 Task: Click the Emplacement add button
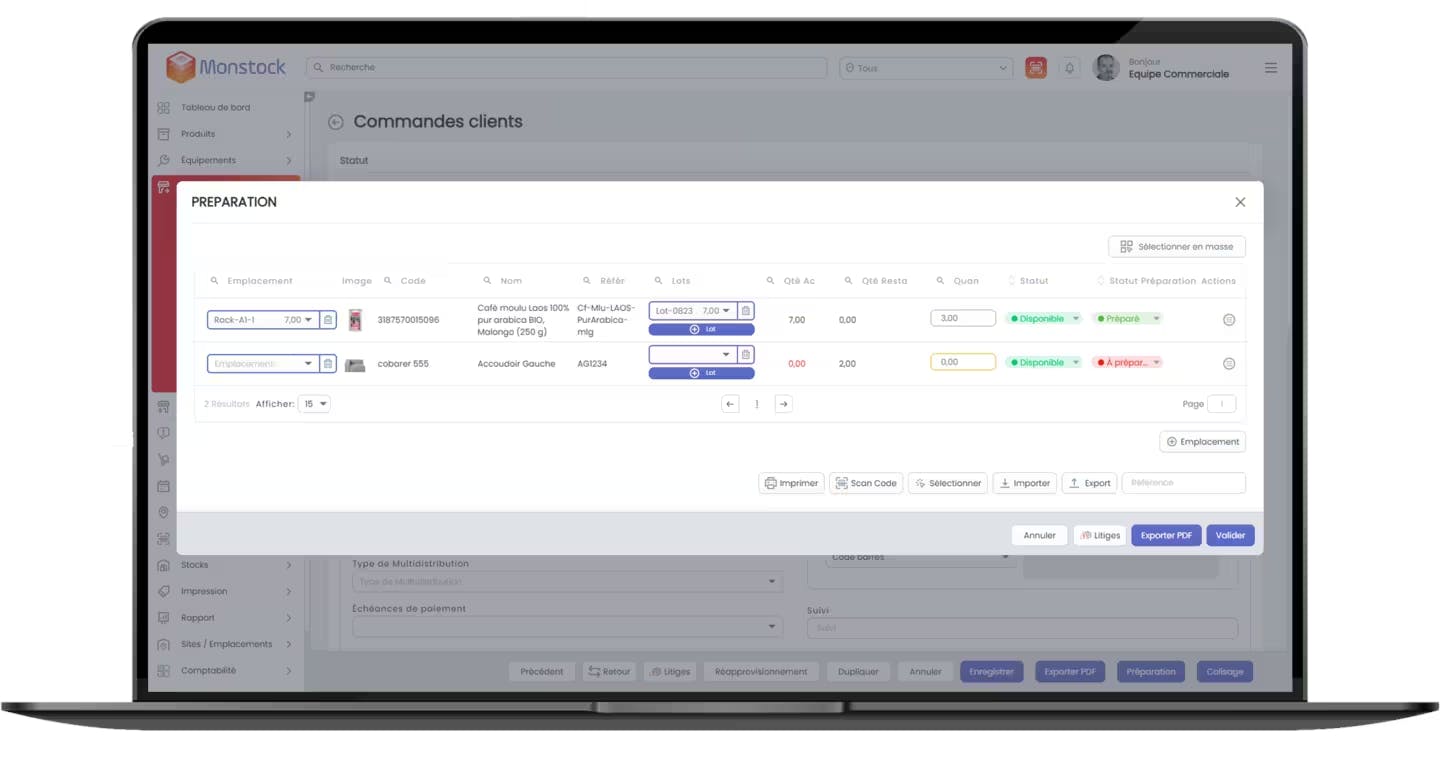(1202, 442)
